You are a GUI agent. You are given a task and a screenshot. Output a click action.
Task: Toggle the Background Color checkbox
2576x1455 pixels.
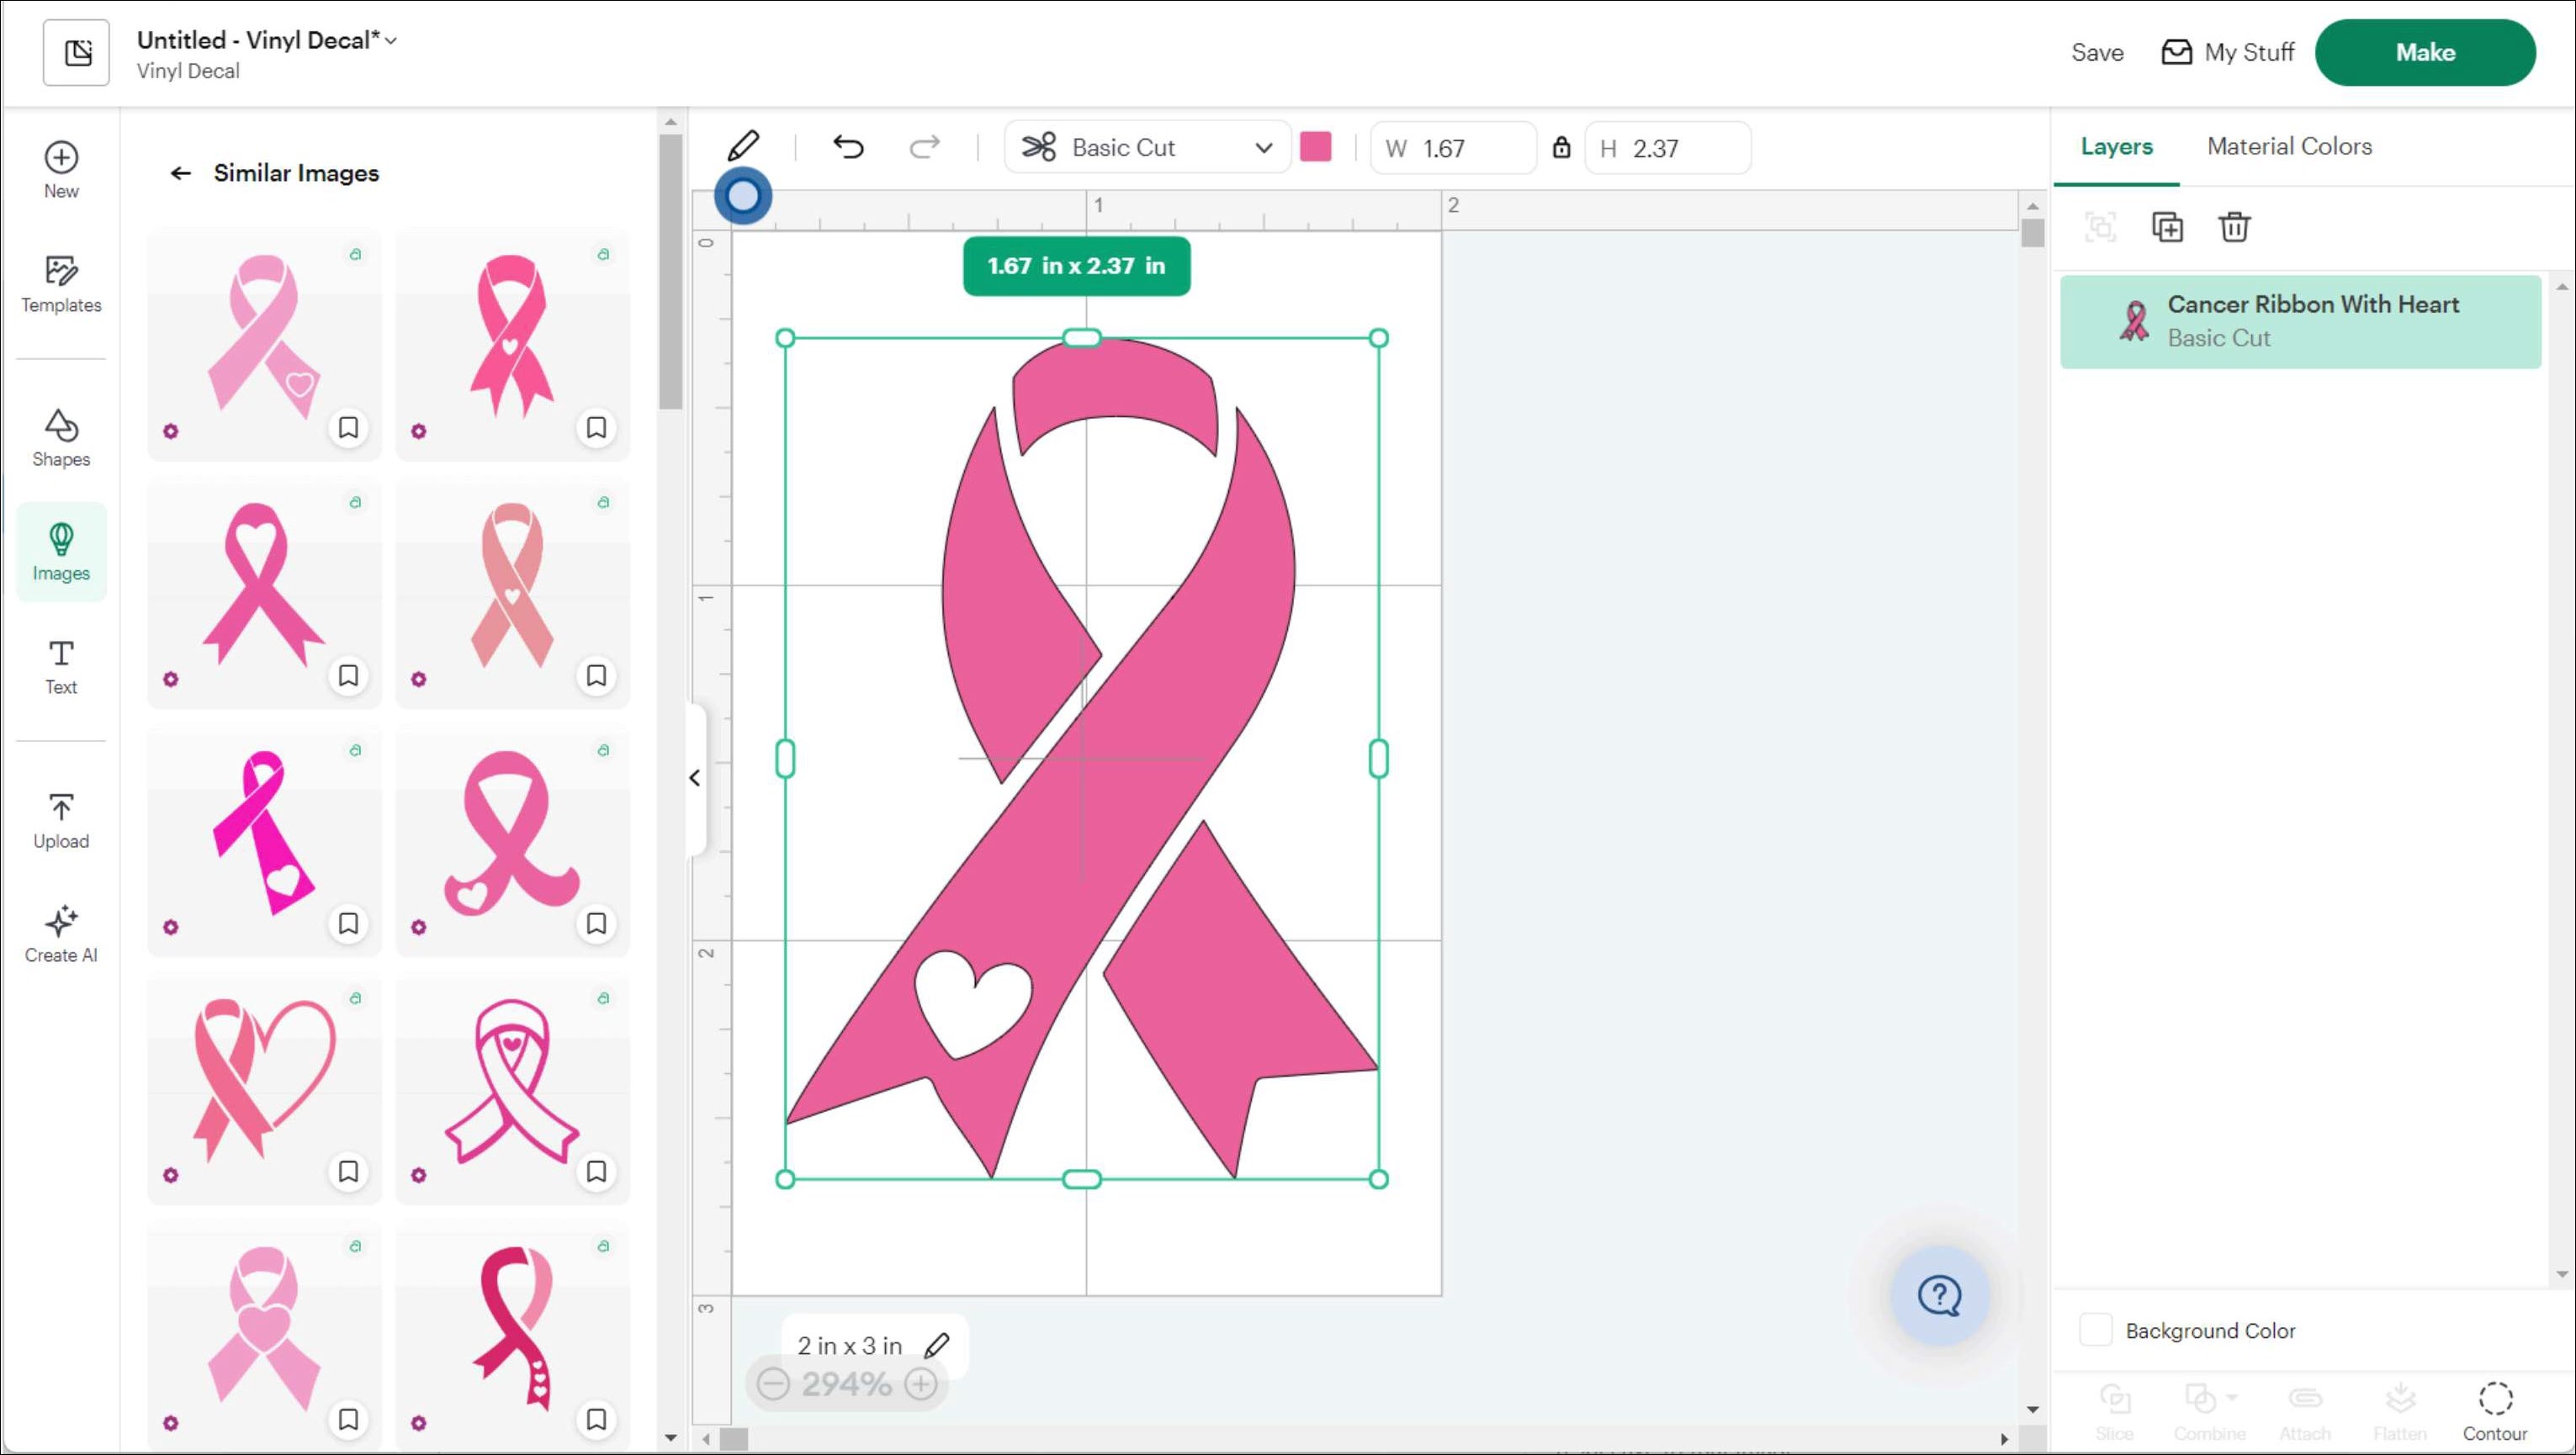point(2097,1329)
